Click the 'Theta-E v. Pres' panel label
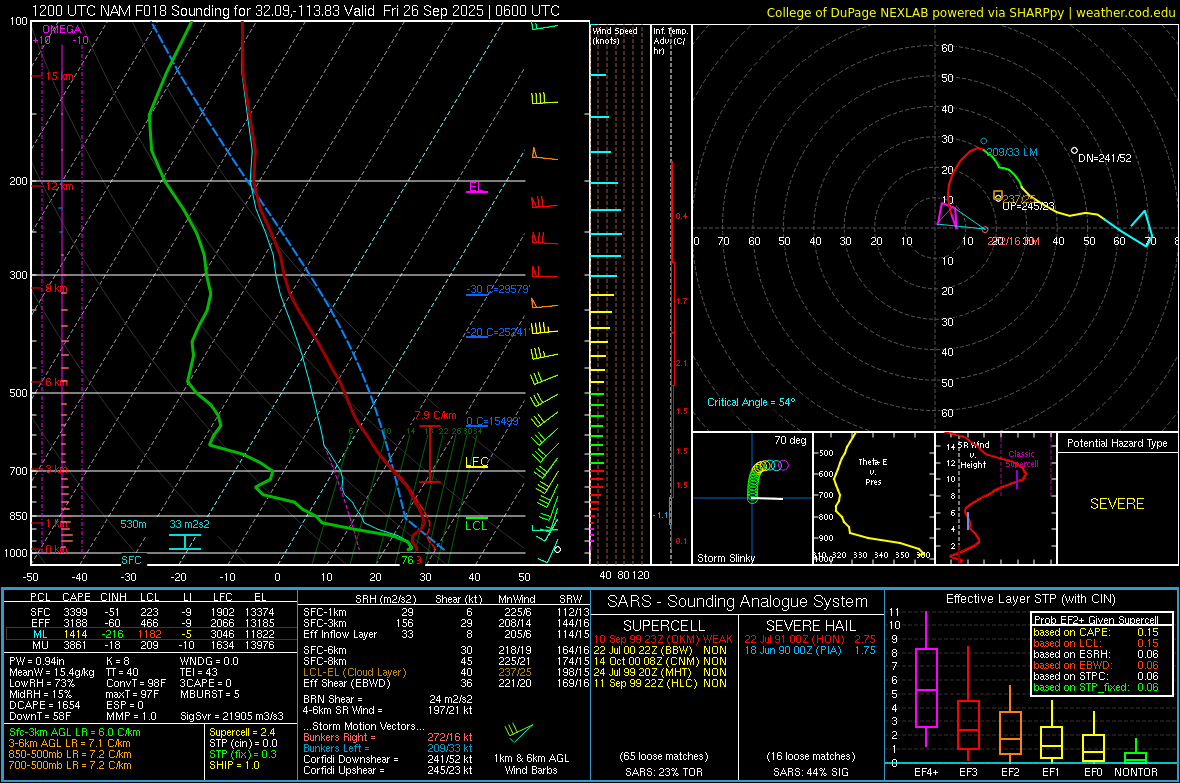 click(x=873, y=472)
